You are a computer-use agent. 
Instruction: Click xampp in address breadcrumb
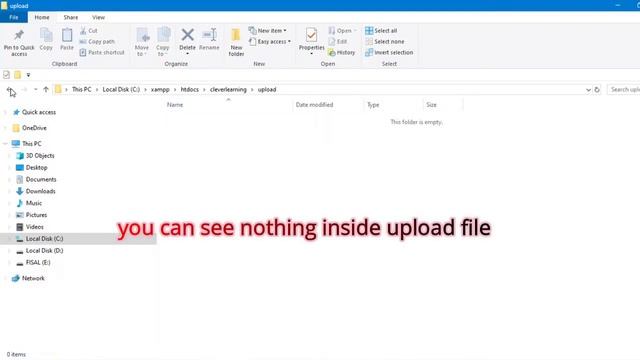pos(160,89)
